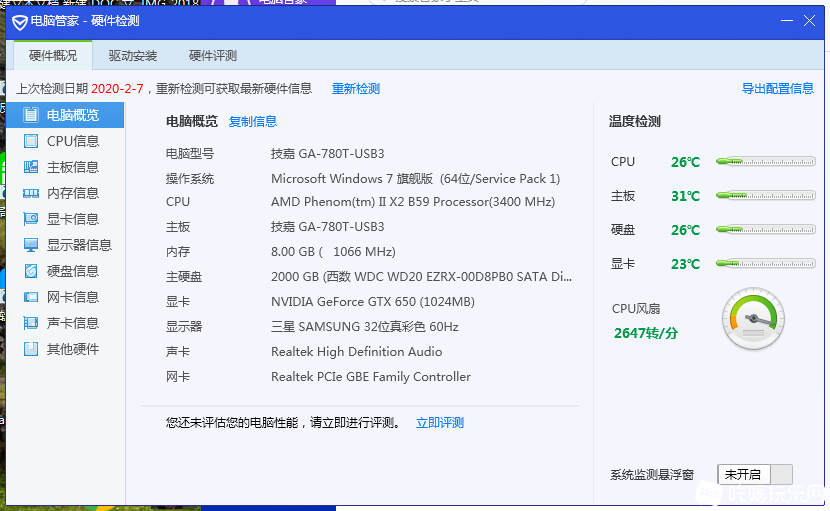
Task: Open 网卡信息 sidebar icon
Action: 31,297
